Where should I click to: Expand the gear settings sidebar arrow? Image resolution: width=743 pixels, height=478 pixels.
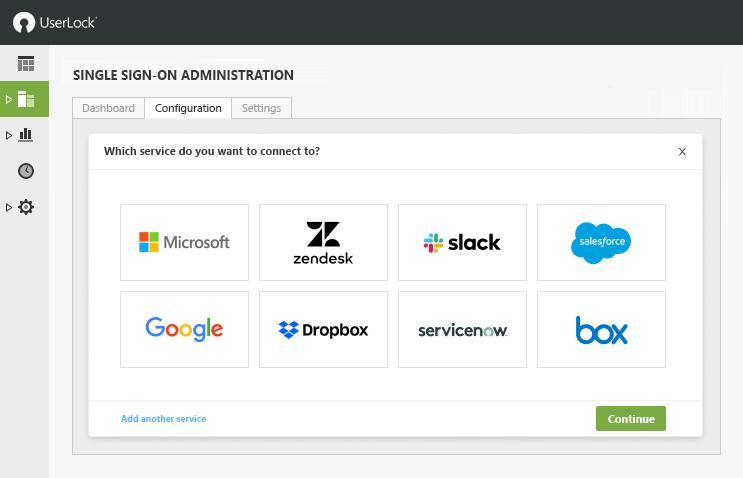(9, 207)
